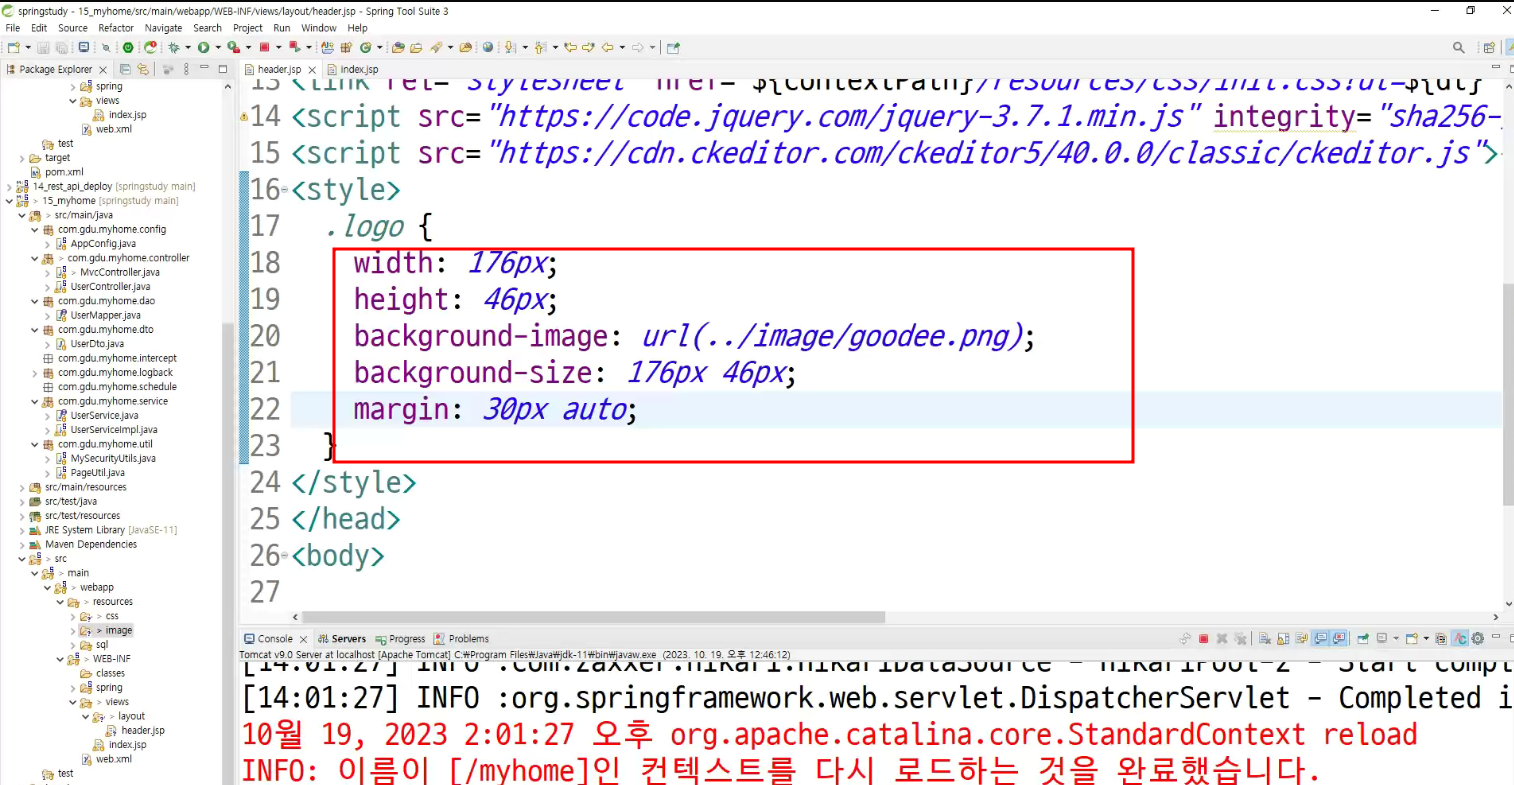Open the console settings gear icon

click(x=1477, y=638)
